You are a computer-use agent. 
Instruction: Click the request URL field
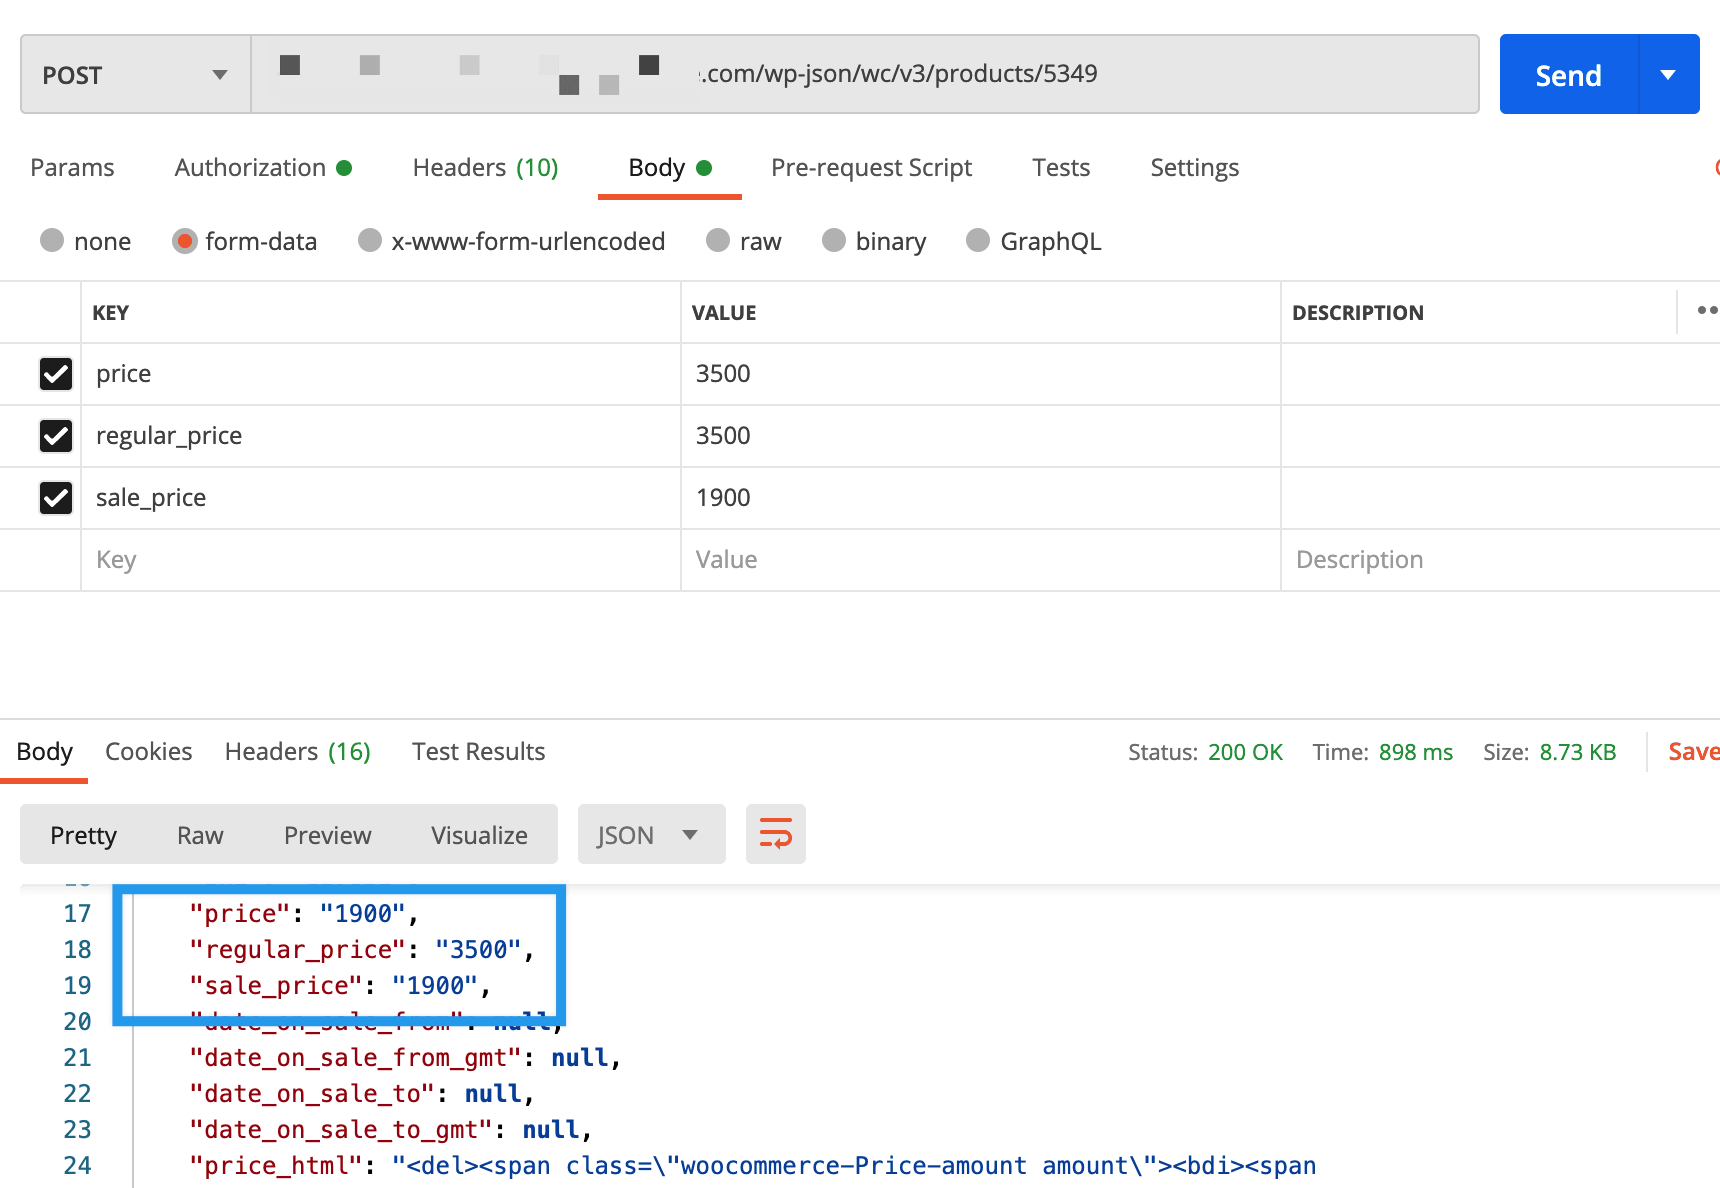pos(865,75)
